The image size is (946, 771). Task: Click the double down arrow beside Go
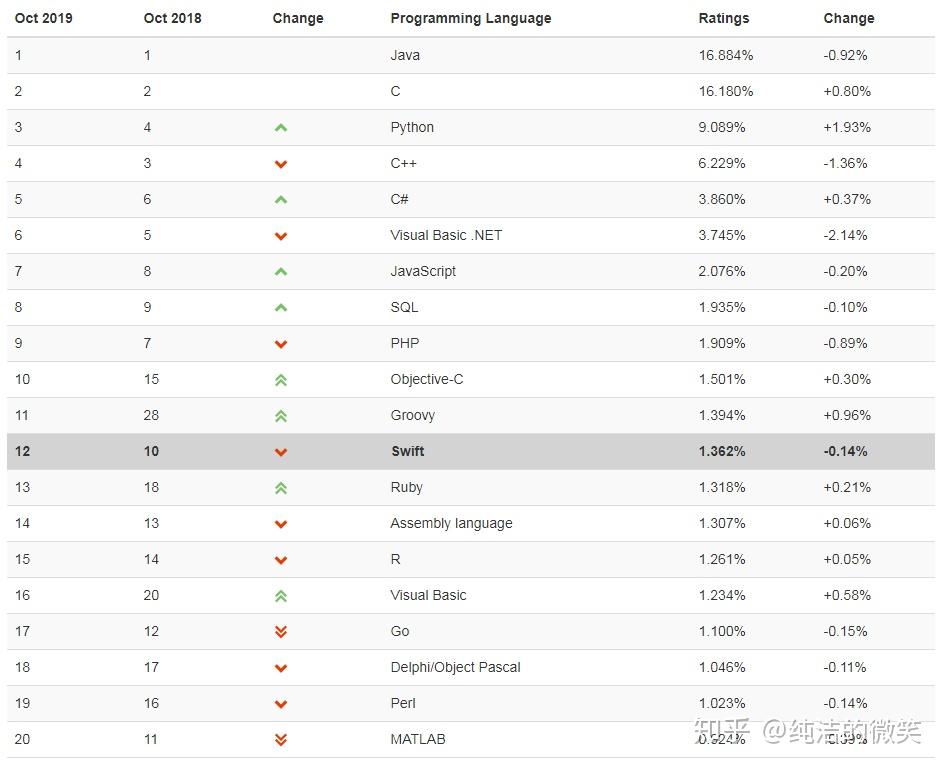[281, 632]
